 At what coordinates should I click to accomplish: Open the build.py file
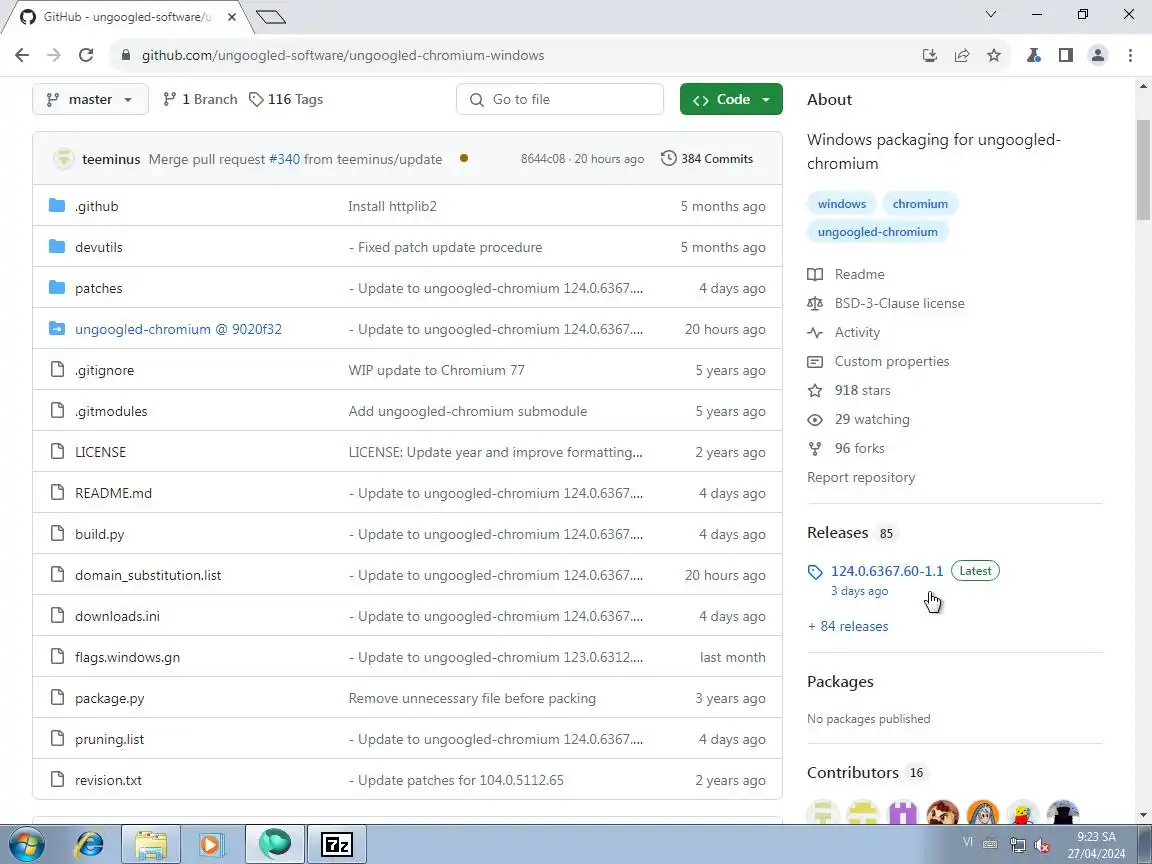pyautogui.click(x=99, y=535)
